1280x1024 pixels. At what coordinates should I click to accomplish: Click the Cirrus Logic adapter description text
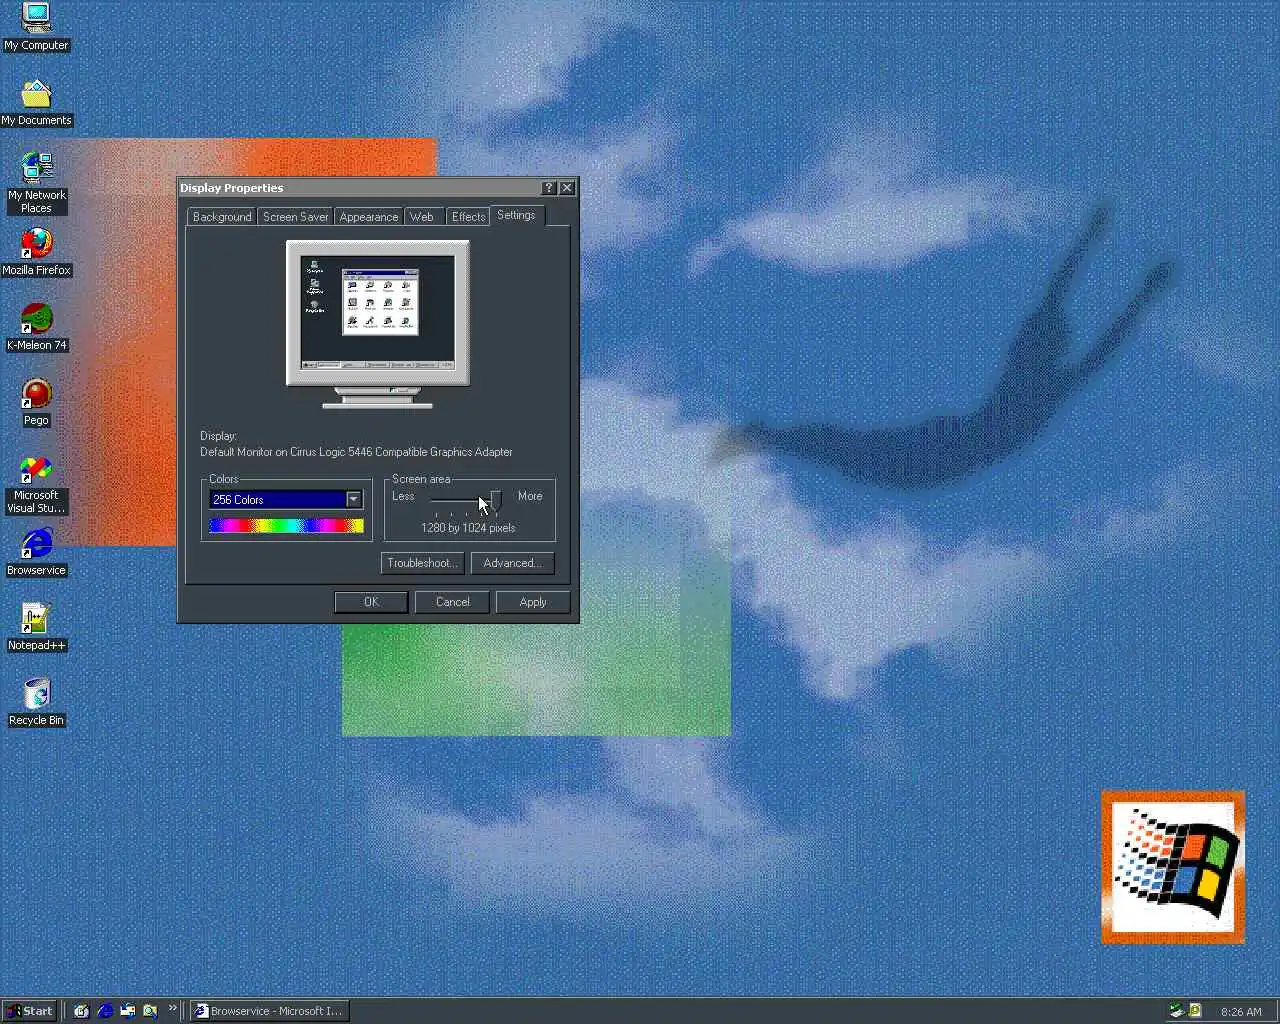click(x=356, y=452)
